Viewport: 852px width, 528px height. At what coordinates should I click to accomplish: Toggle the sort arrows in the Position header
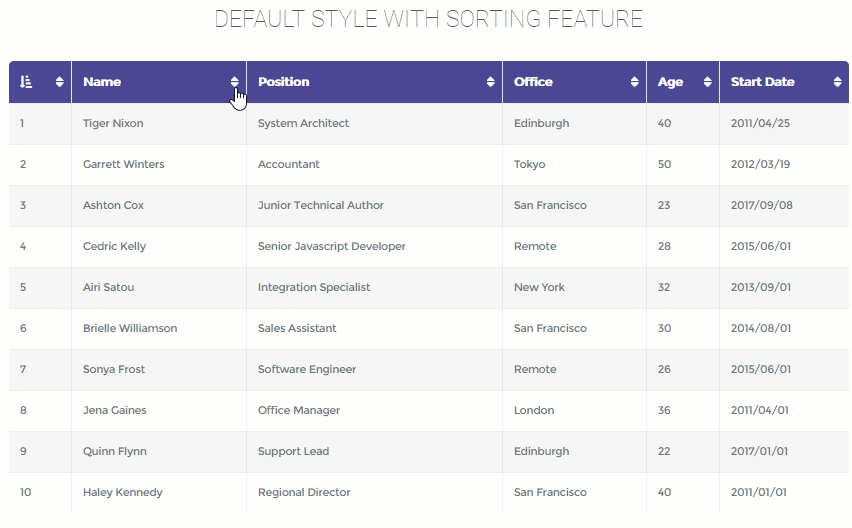(491, 82)
